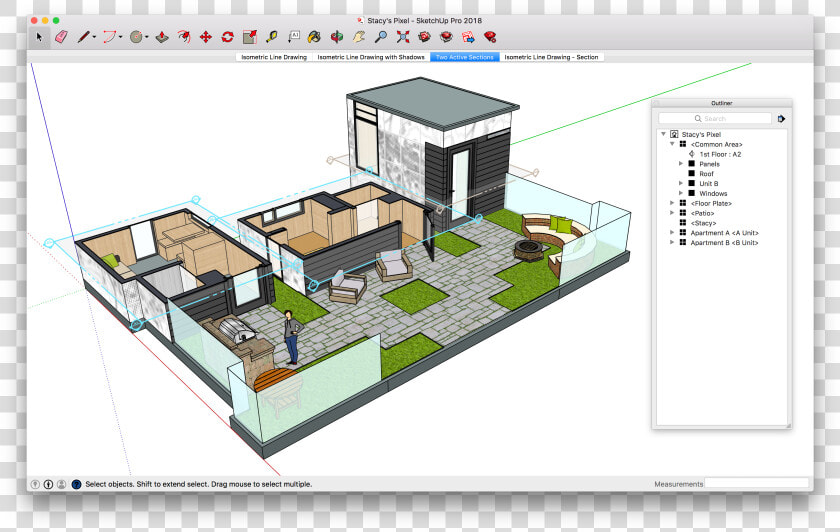The height and width of the screenshot is (532, 840).
Task: Open the Instructor help question icon
Action: click(x=77, y=484)
